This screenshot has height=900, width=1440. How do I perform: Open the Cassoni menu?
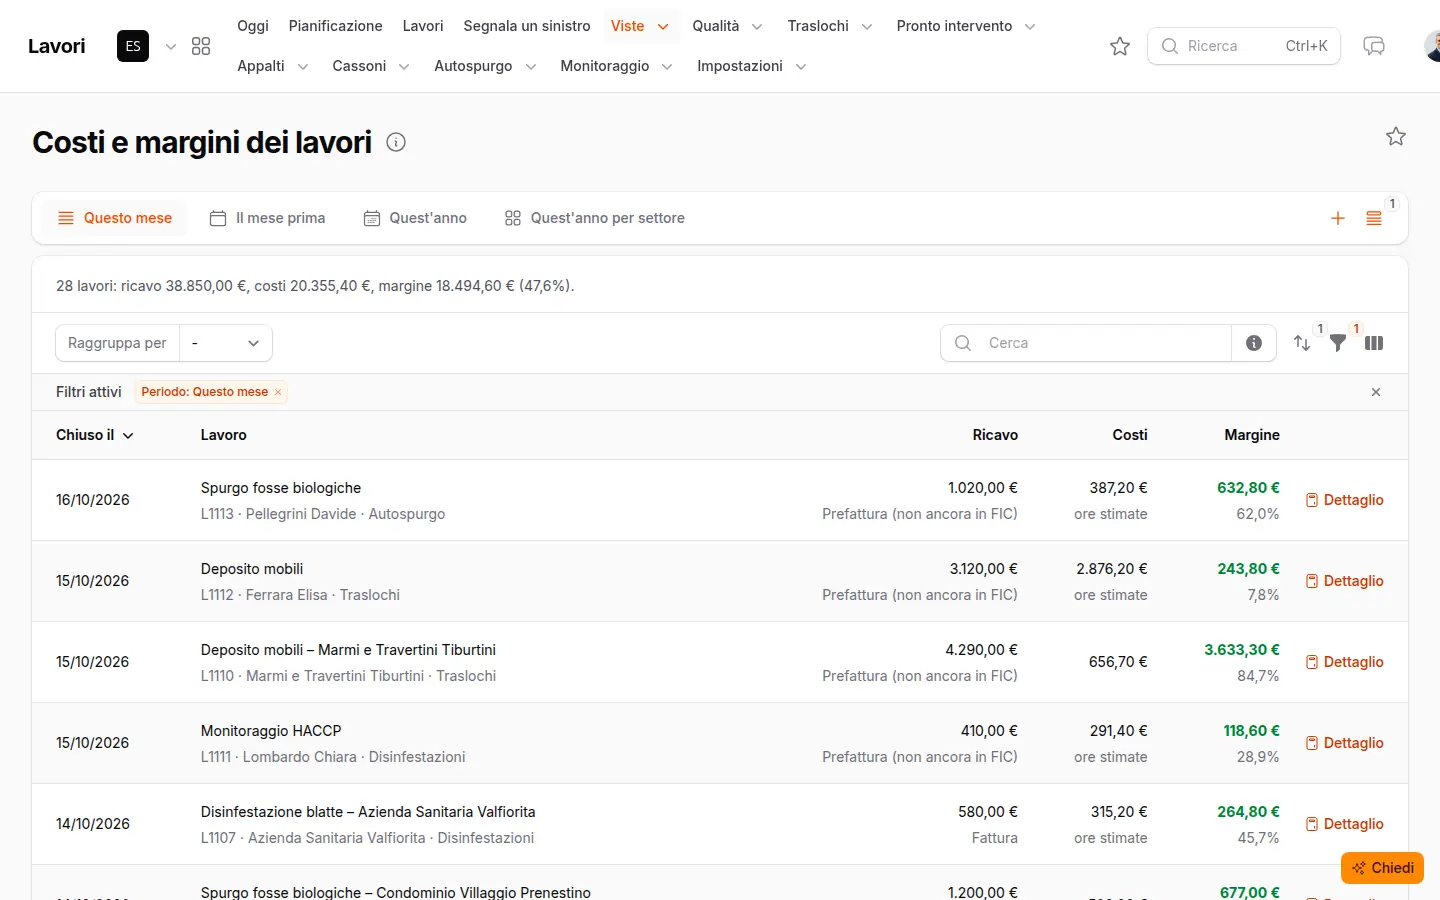371,66
